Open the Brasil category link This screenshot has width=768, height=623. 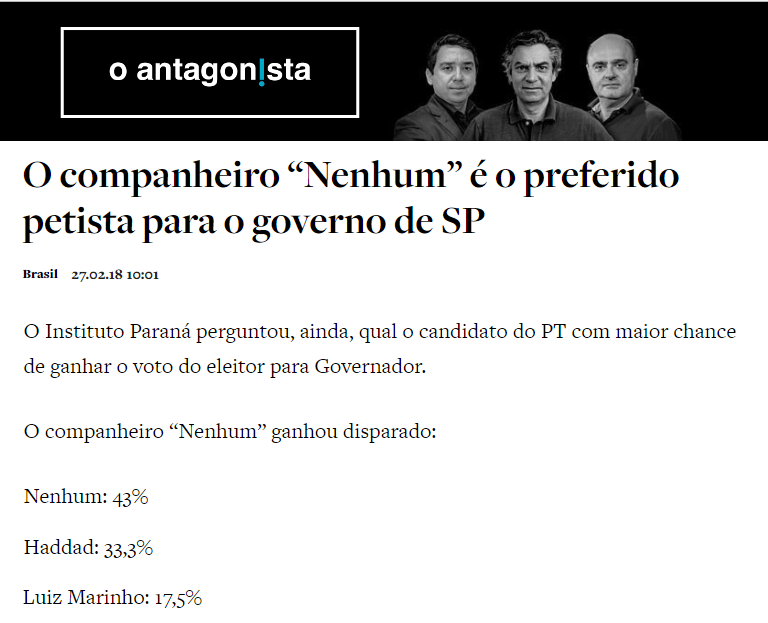click(x=40, y=275)
